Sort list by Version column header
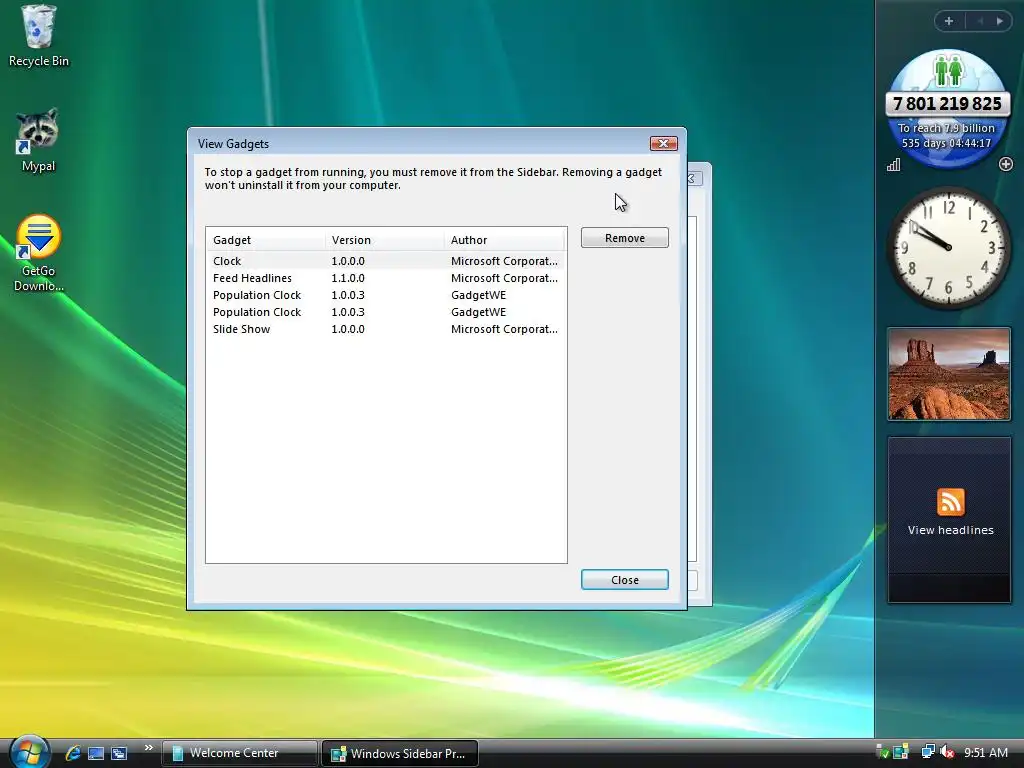Viewport: 1024px width, 768px height. point(384,240)
